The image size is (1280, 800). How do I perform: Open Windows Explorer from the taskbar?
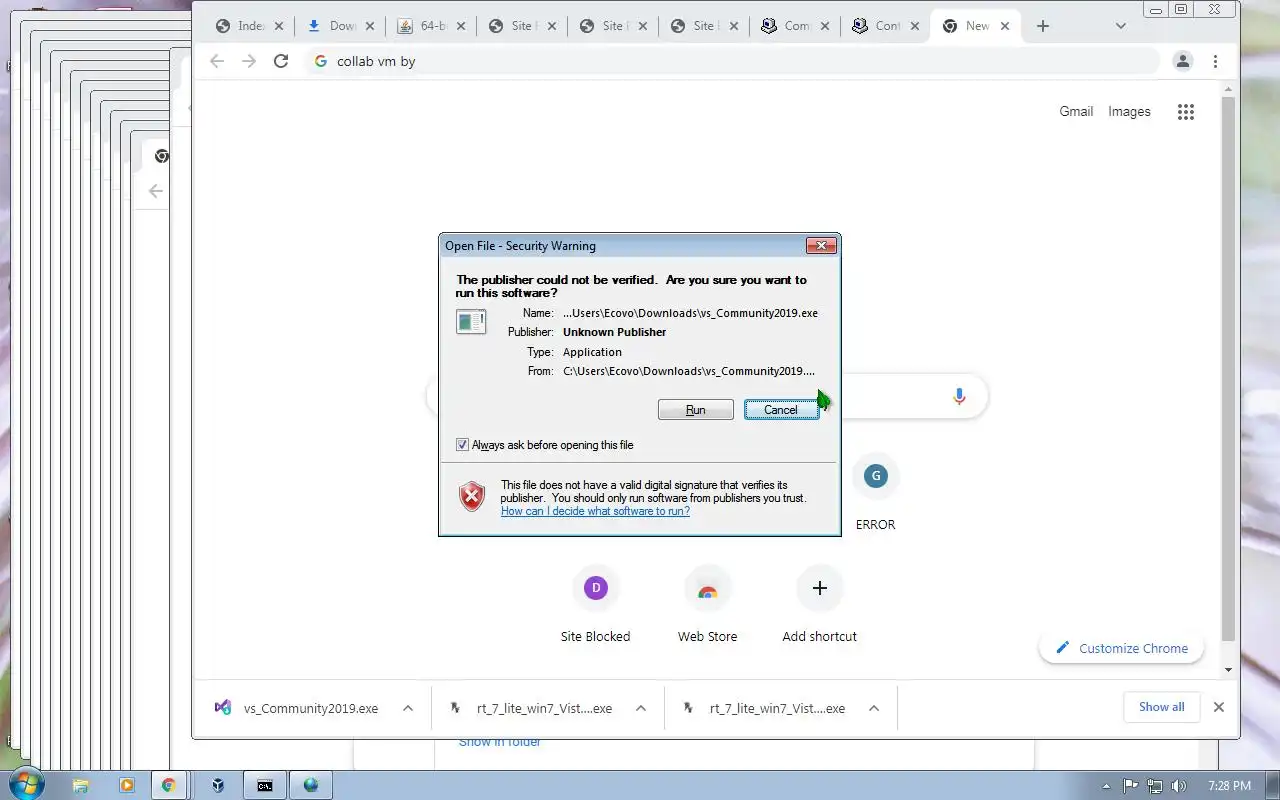pyautogui.click(x=81, y=785)
